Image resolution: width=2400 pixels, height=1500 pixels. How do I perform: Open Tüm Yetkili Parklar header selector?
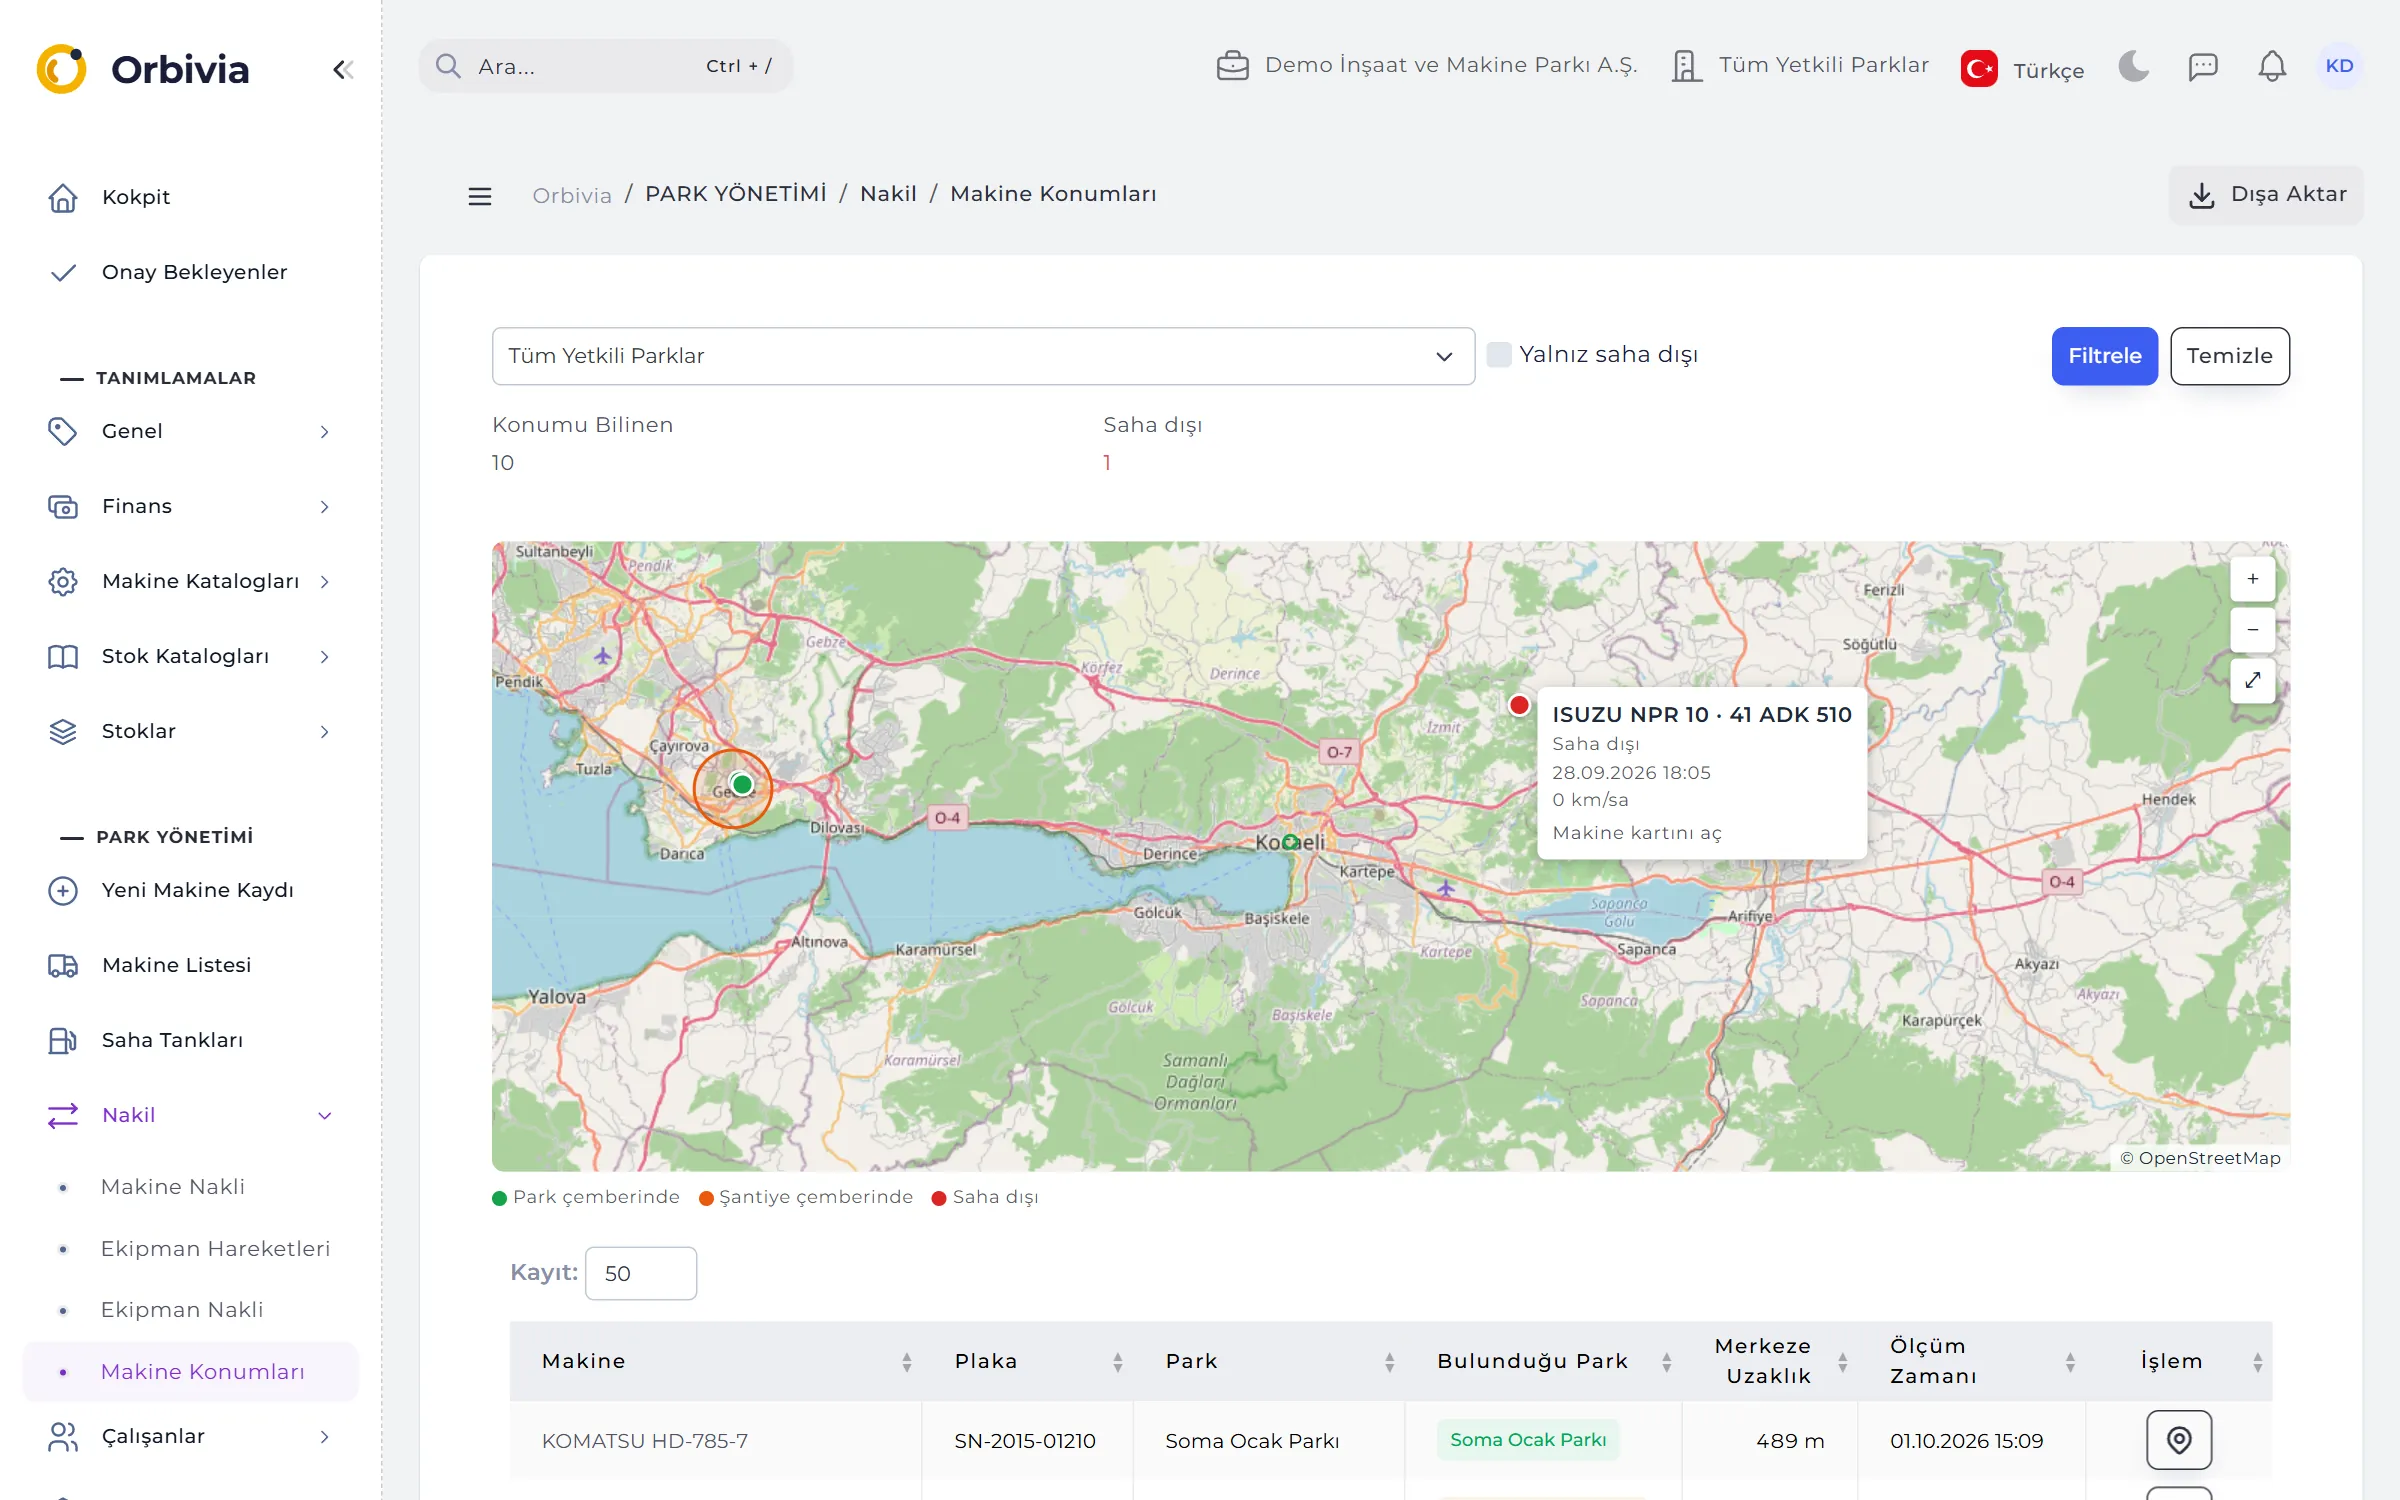[x=1800, y=66]
